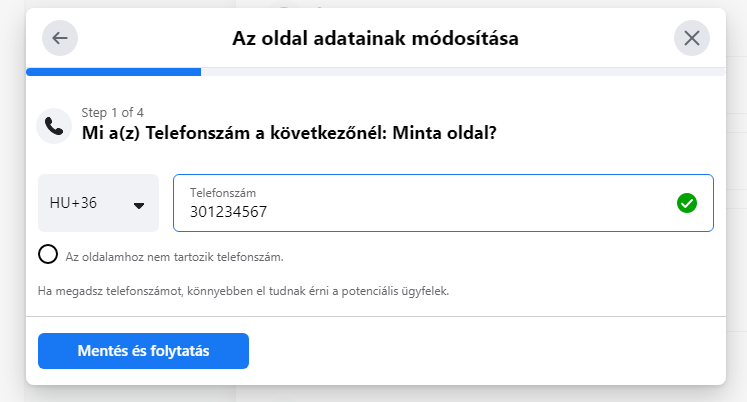Click the dialog title 'Az oldal adatainak módosítása'
747x402 pixels.
(x=375, y=38)
